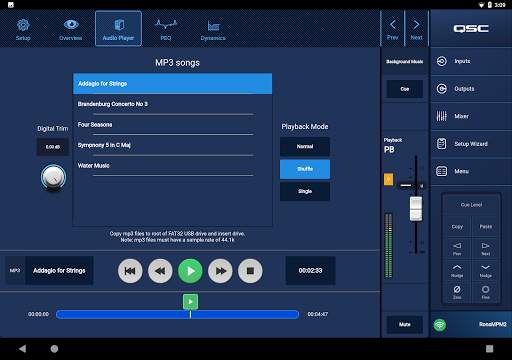Click the total duration 00:04:47

318,314
